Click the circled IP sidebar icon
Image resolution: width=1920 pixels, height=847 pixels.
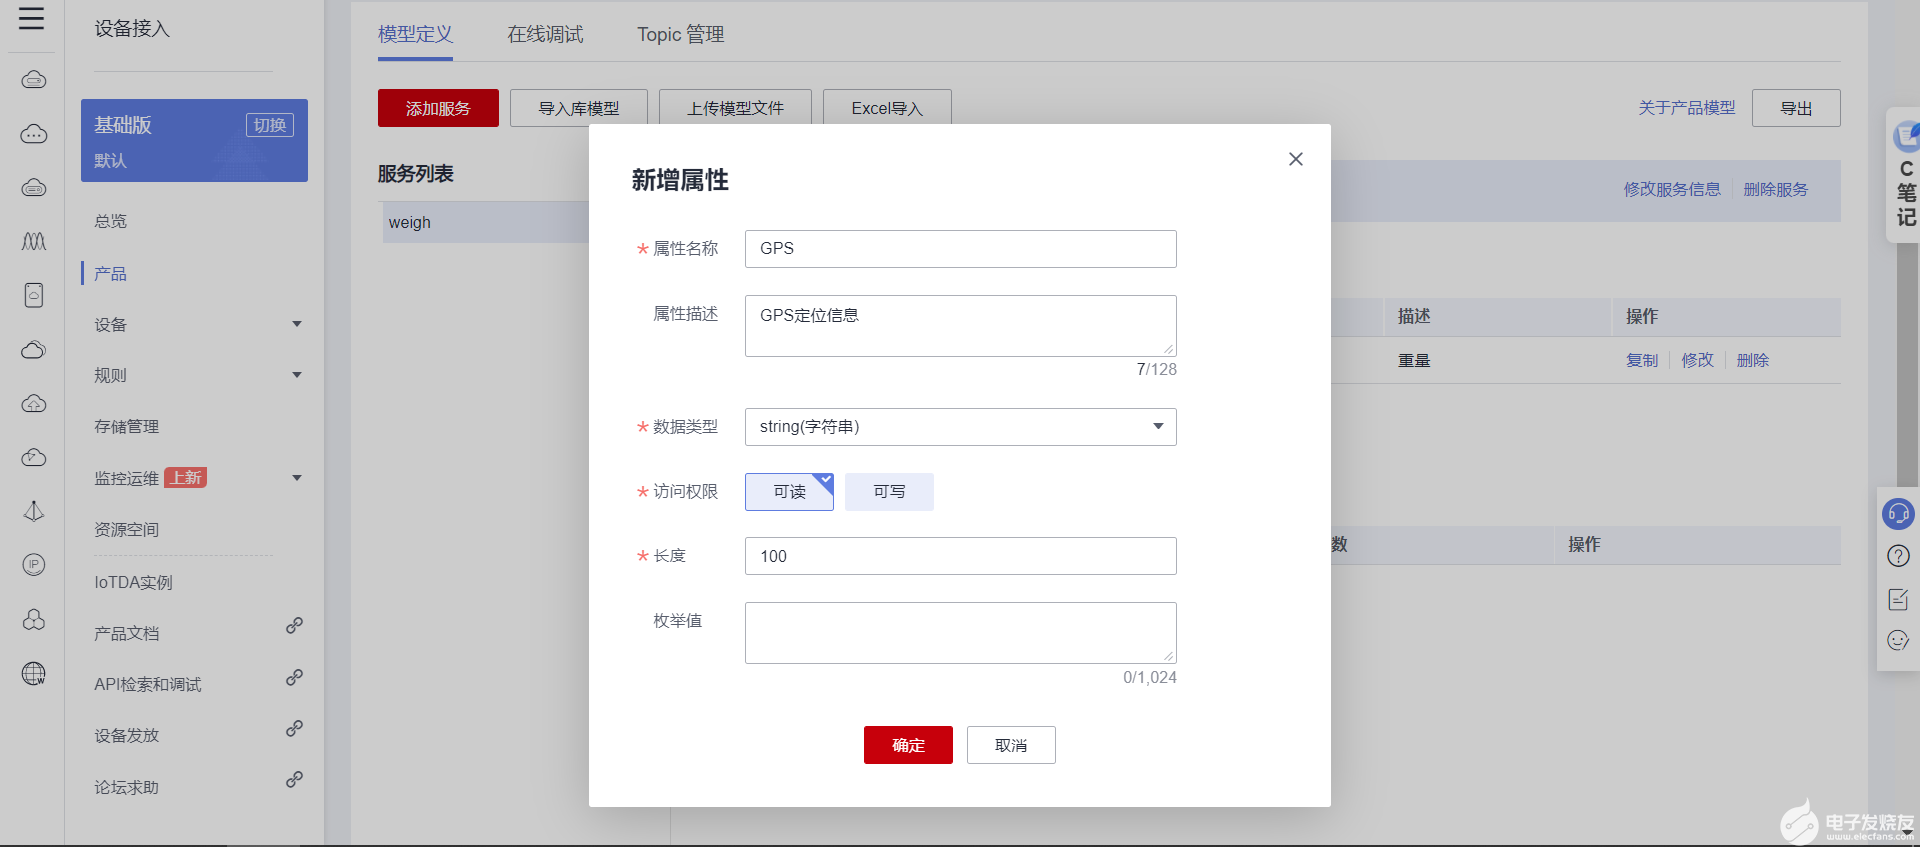click(34, 565)
